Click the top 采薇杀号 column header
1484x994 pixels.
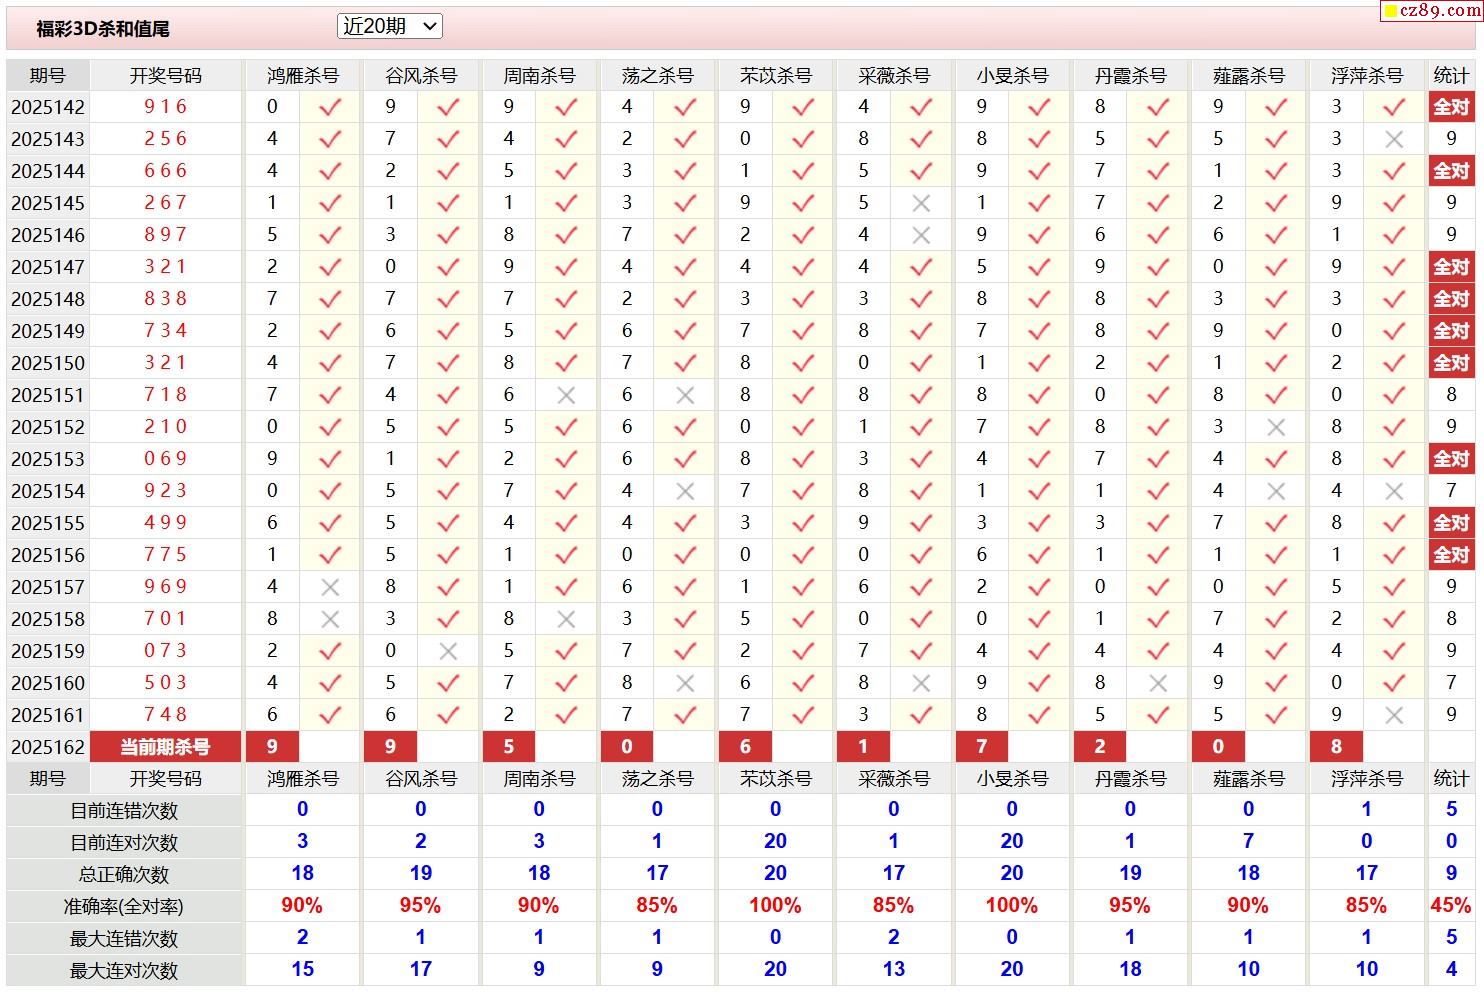point(894,75)
